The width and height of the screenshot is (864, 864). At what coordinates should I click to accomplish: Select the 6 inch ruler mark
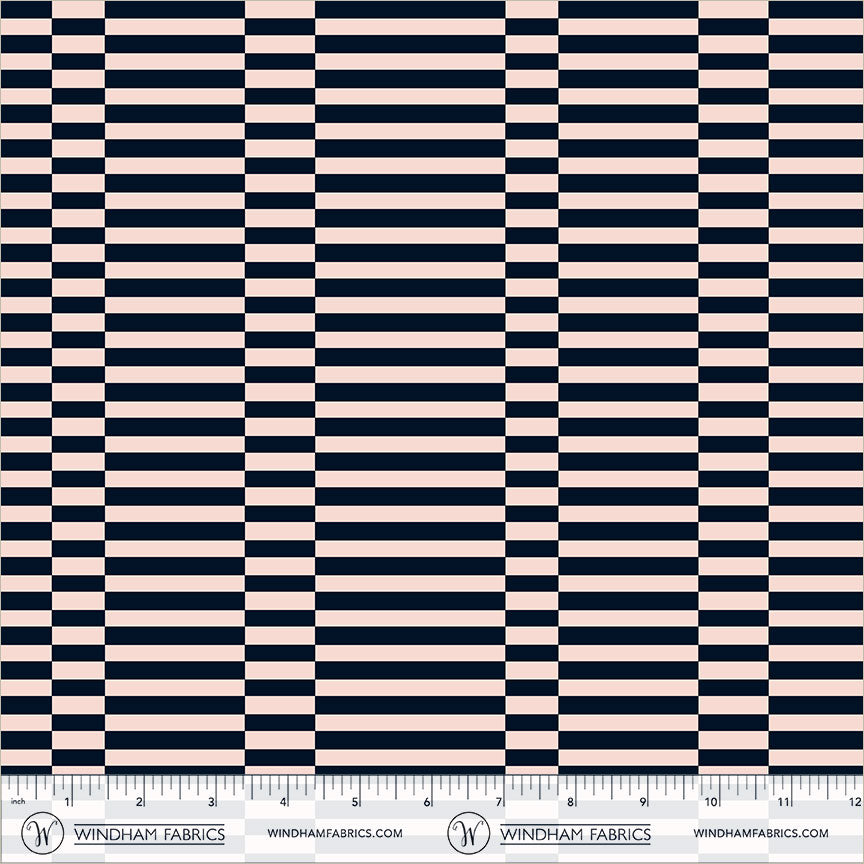coord(428,802)
